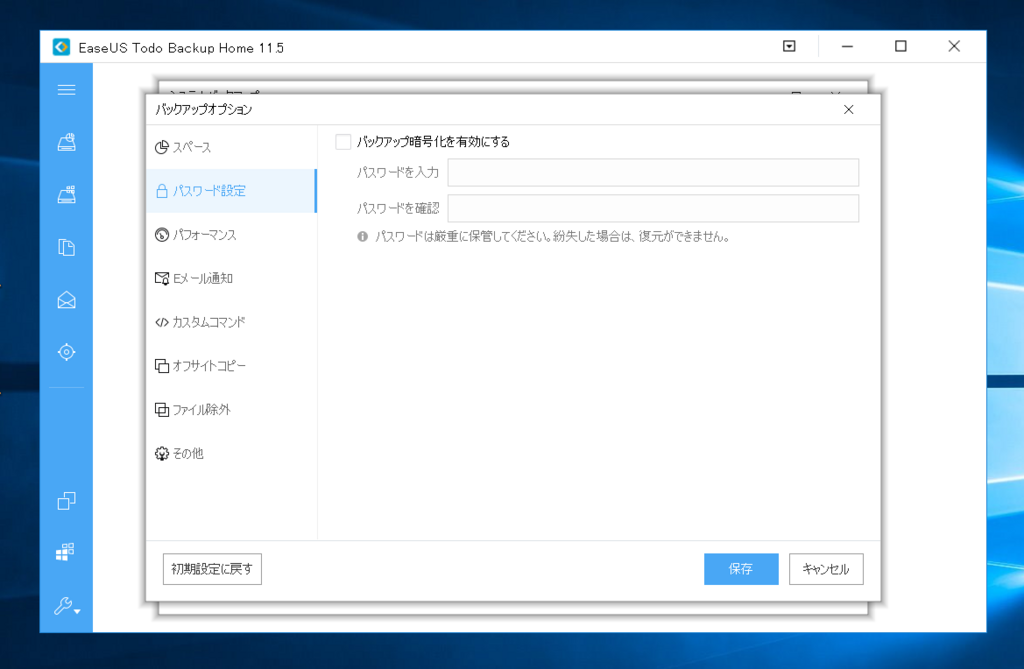The image size is (1024, 669).
Task: Click the 保存 button
Action: (x=741, y=569)
